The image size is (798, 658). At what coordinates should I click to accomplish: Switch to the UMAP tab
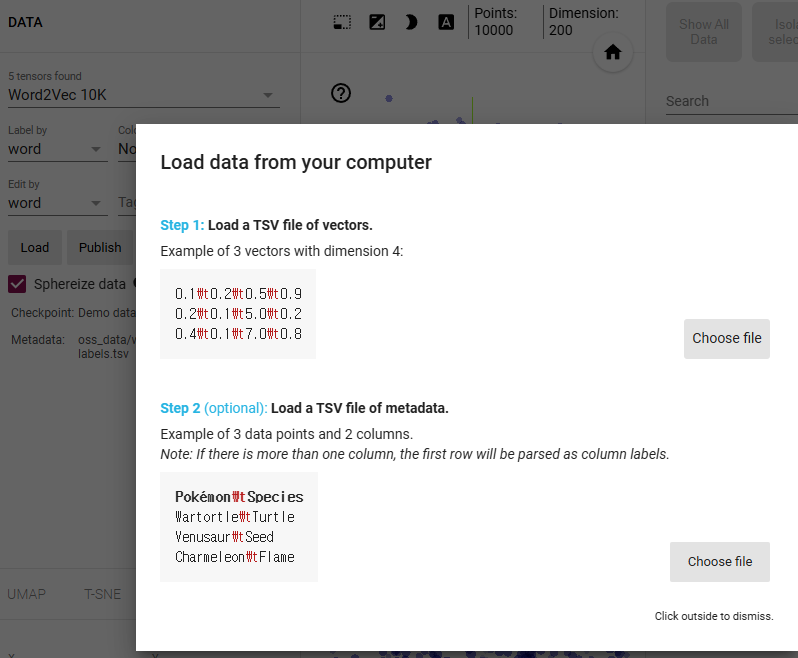[26, 594]
